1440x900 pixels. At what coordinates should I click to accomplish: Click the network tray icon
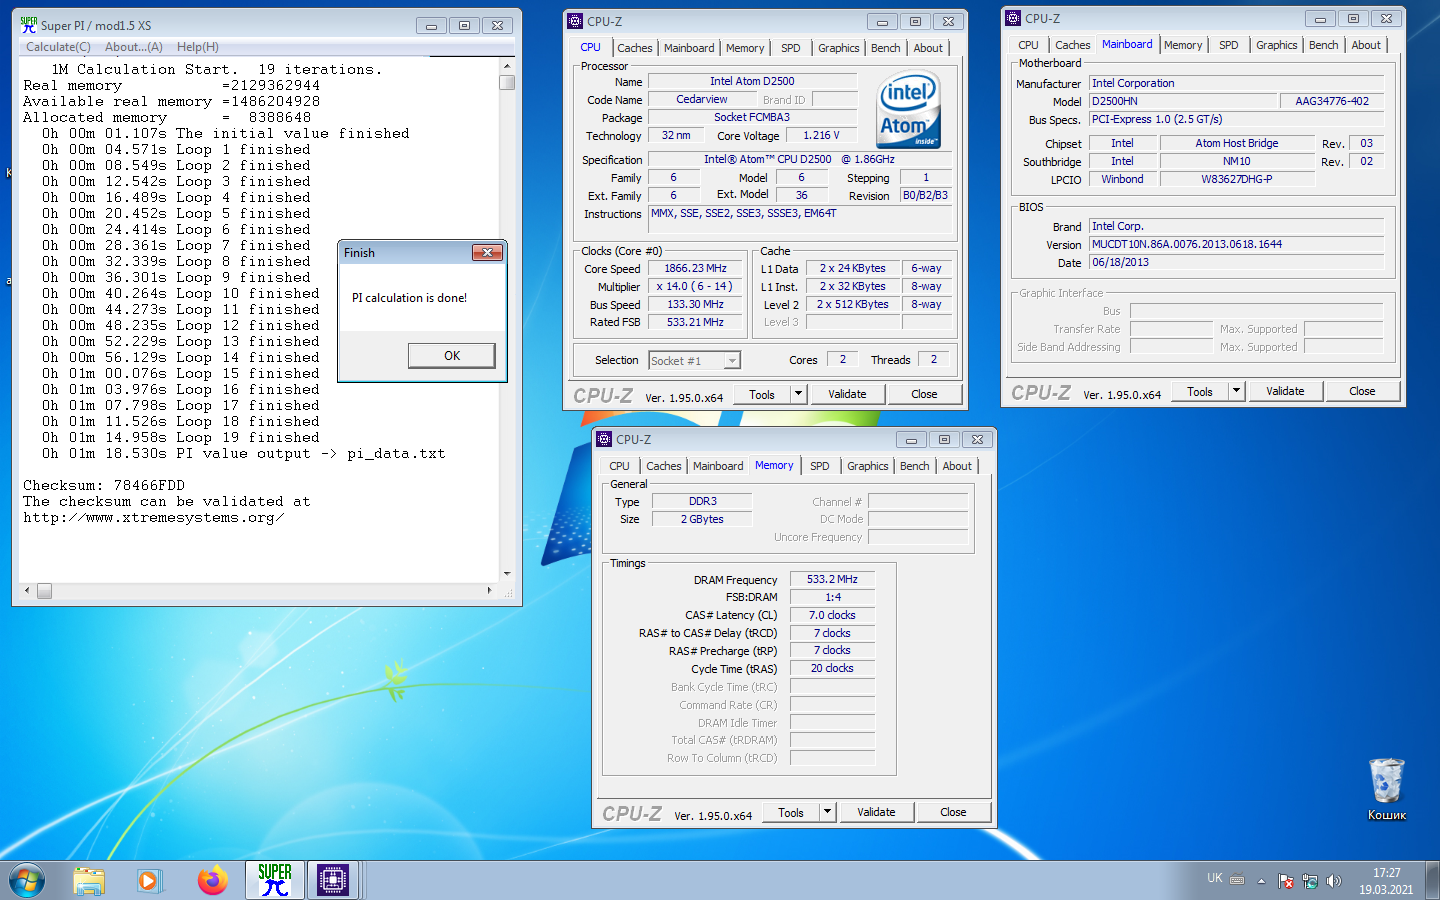point(1309,881)
